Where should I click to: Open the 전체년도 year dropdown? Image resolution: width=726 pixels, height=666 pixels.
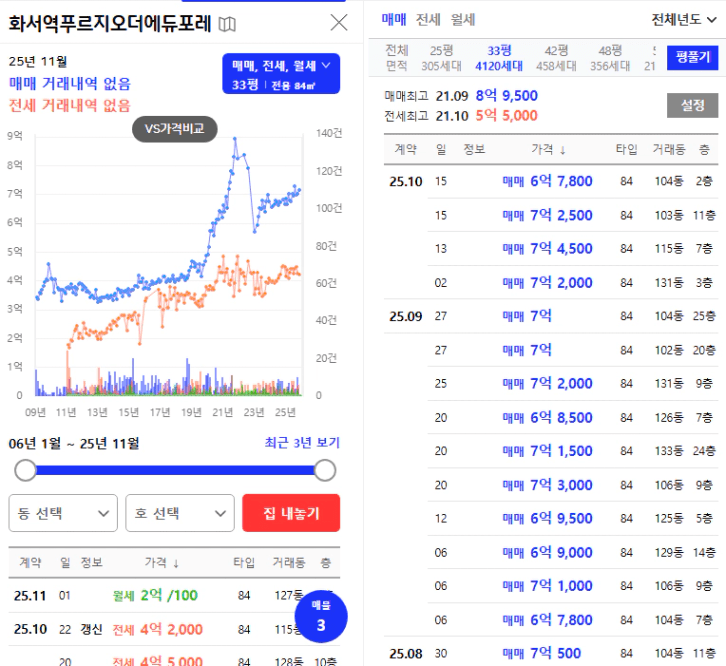click(x=684, y=19)
